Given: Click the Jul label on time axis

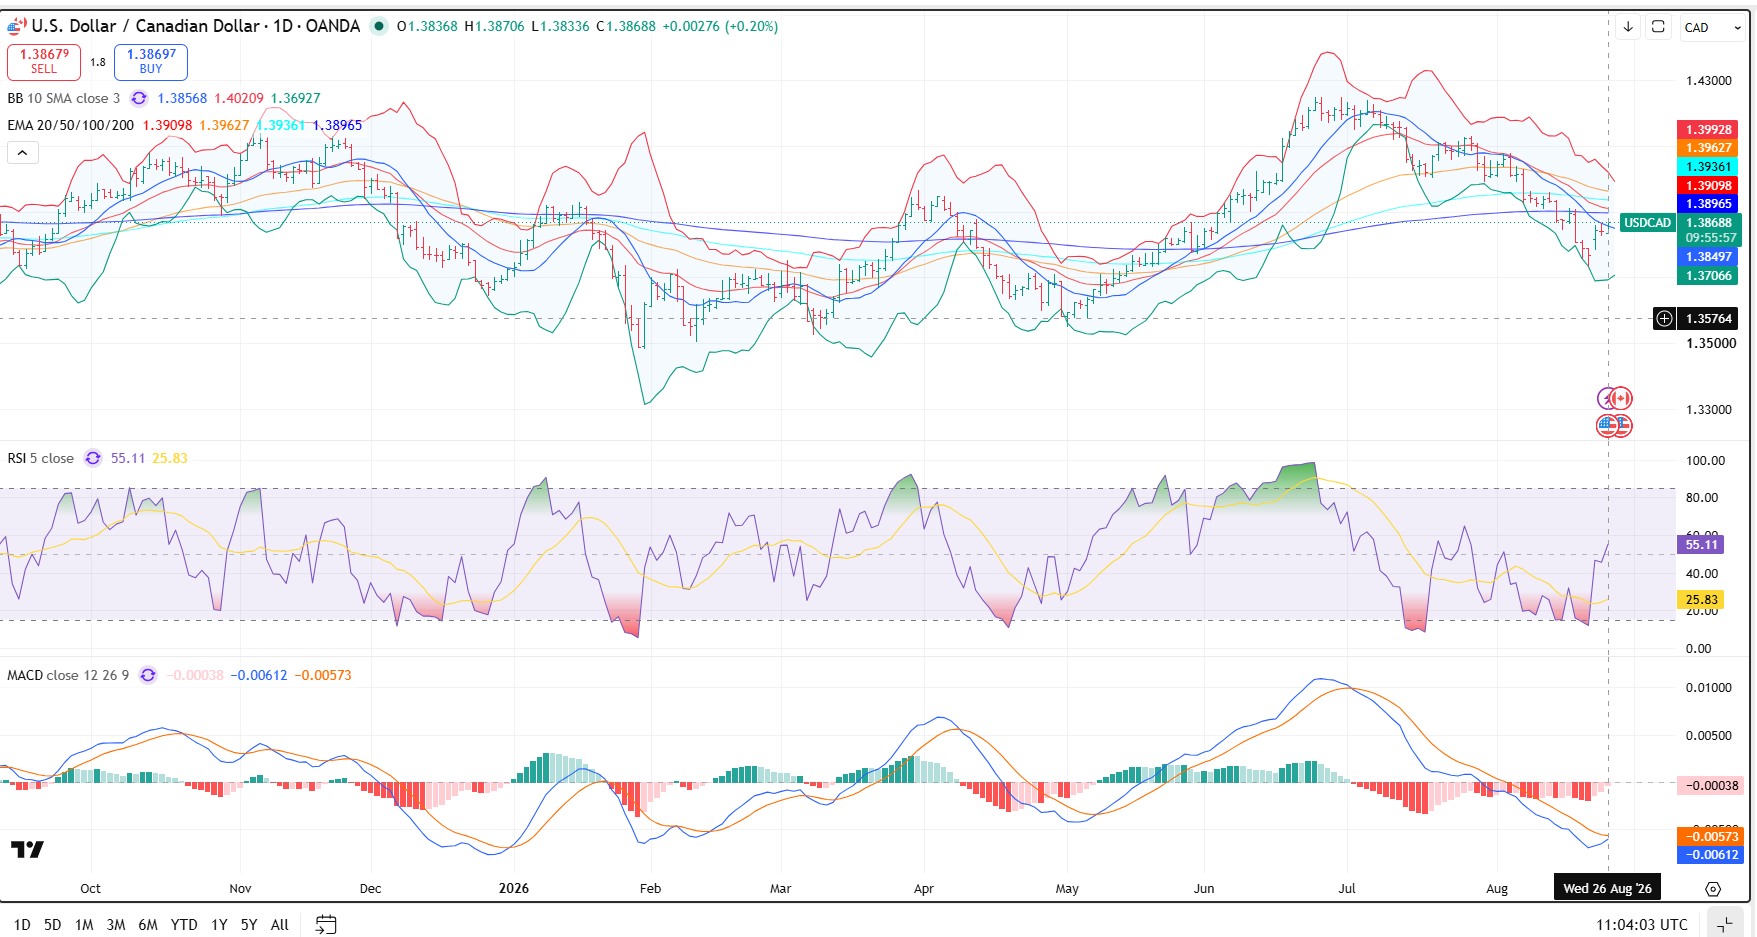Looking at the screenshot, I should click(x=1347, y=888).
